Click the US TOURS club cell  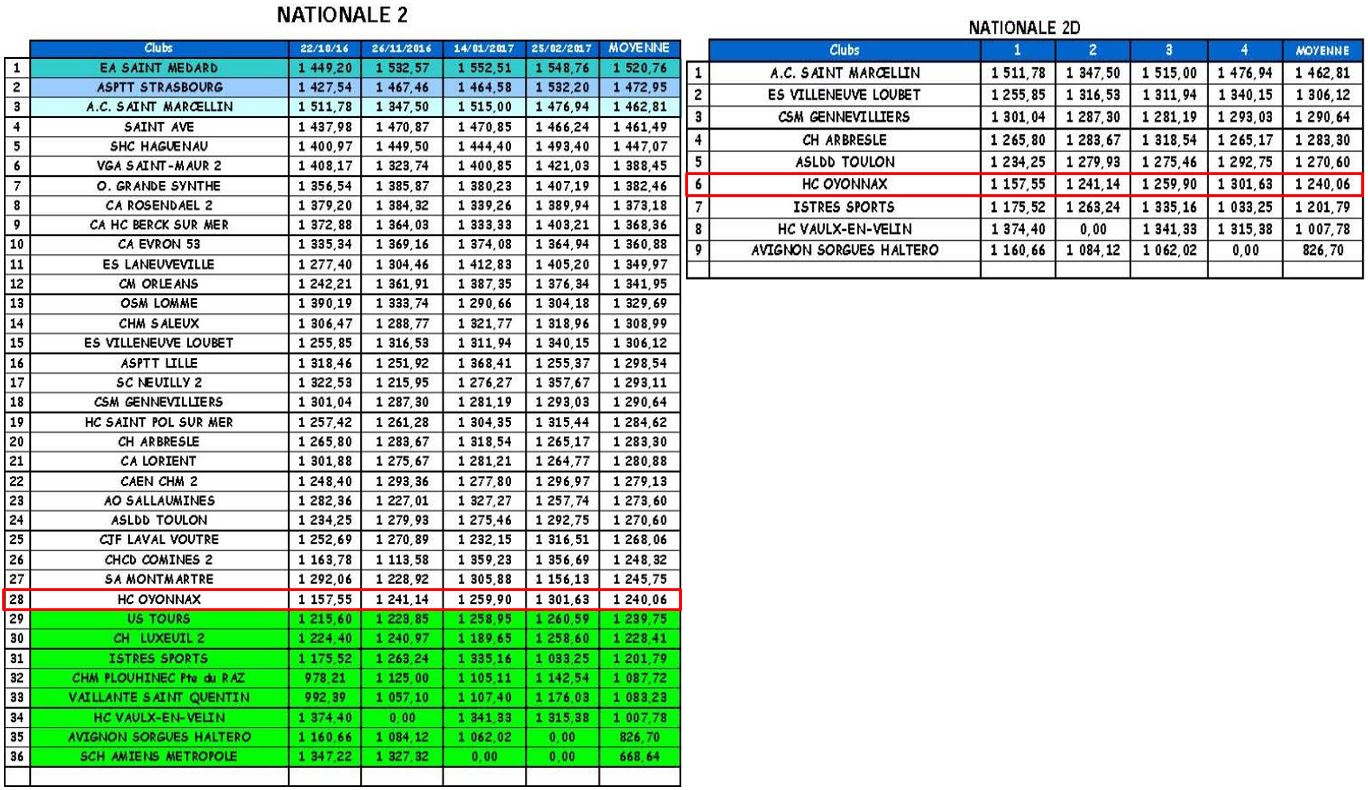pyautogui.click(x=159, y=619)
